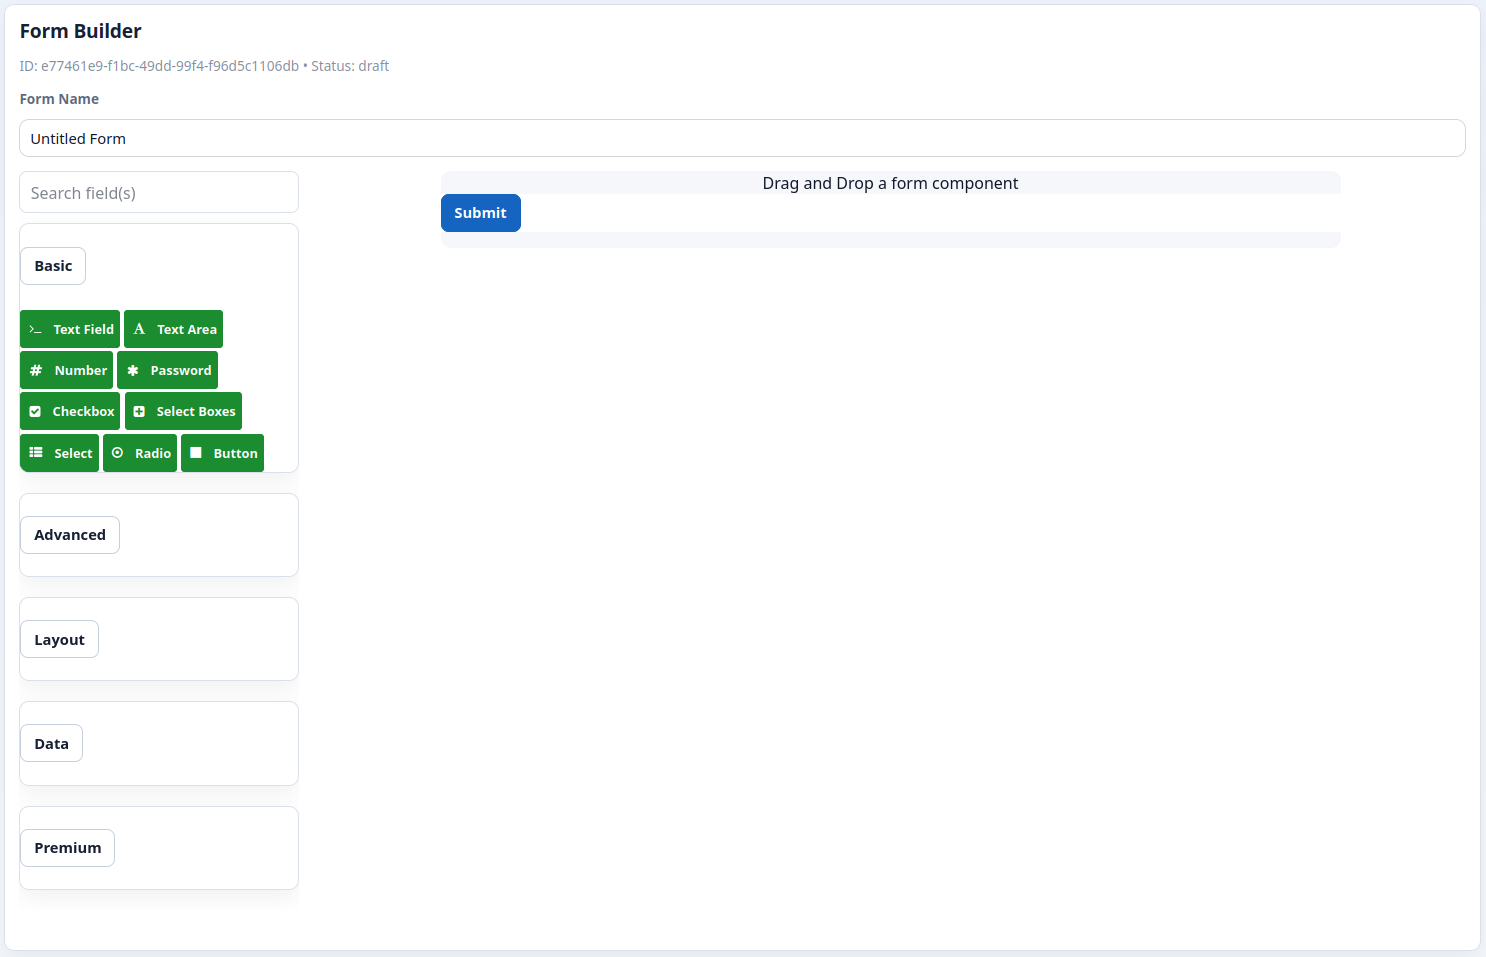1486x957 pixels.
Task: Click the drag and drop component area
Action: point(890,183)
